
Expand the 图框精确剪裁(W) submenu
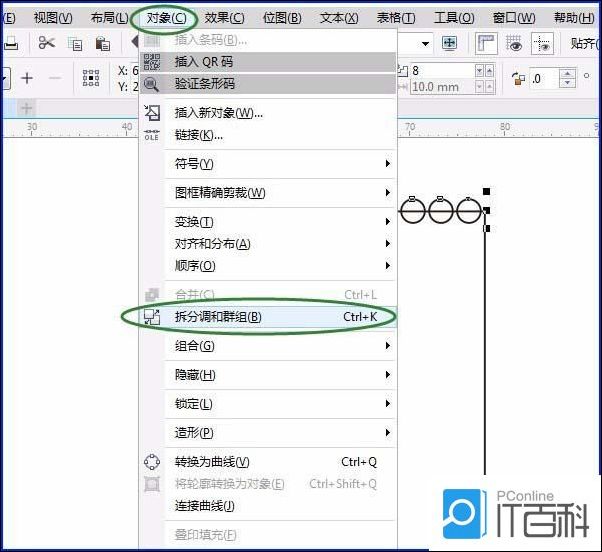click(268, 193)
